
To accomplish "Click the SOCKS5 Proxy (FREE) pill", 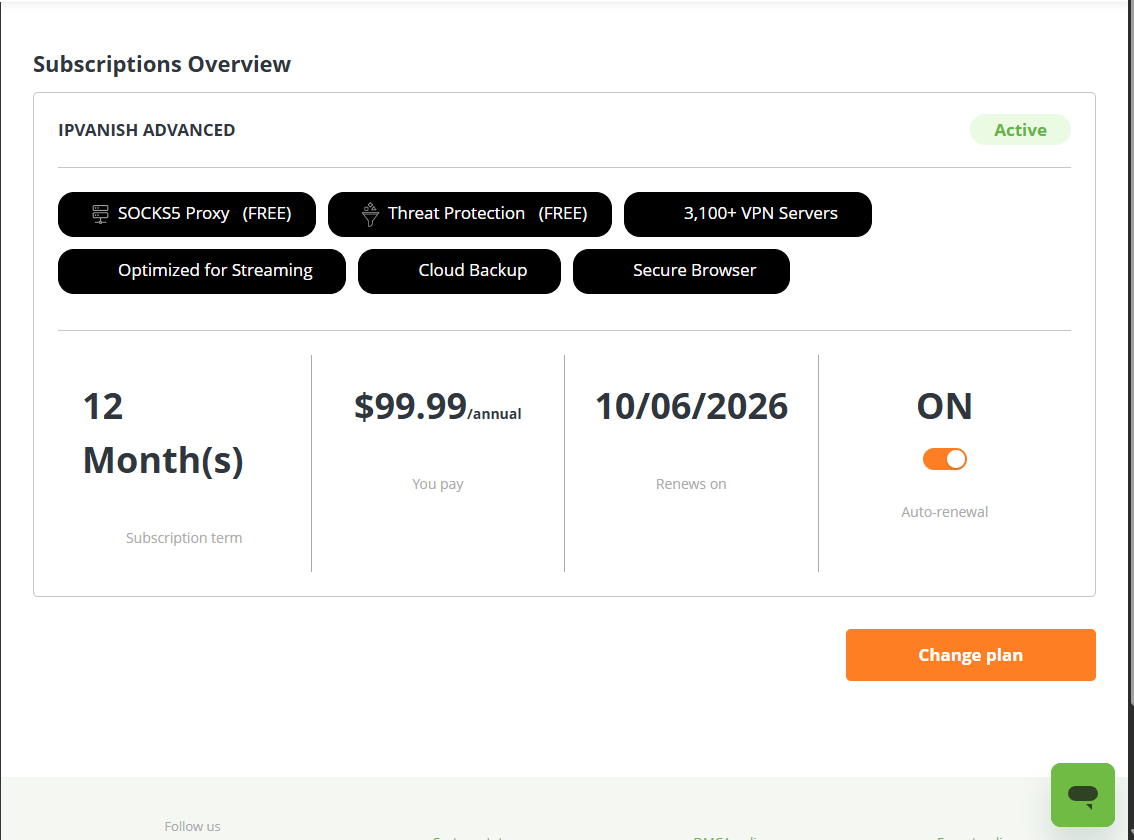I will point(187,214).
